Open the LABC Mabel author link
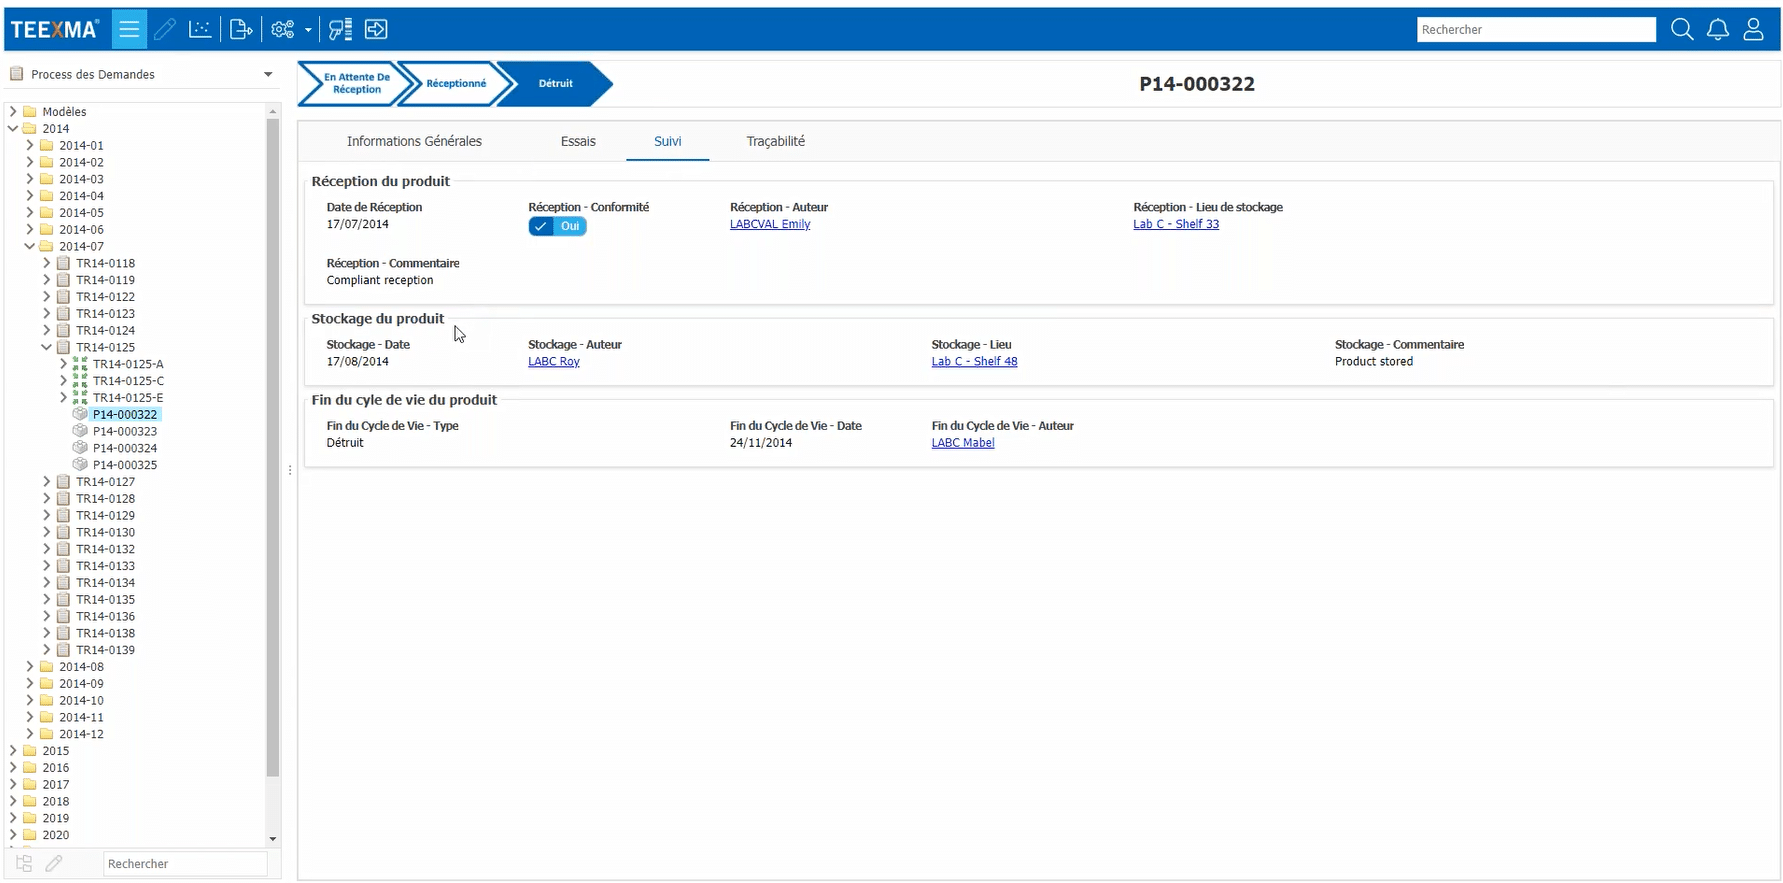This screenshot has width=1783, height=883. tap(963, 442)
